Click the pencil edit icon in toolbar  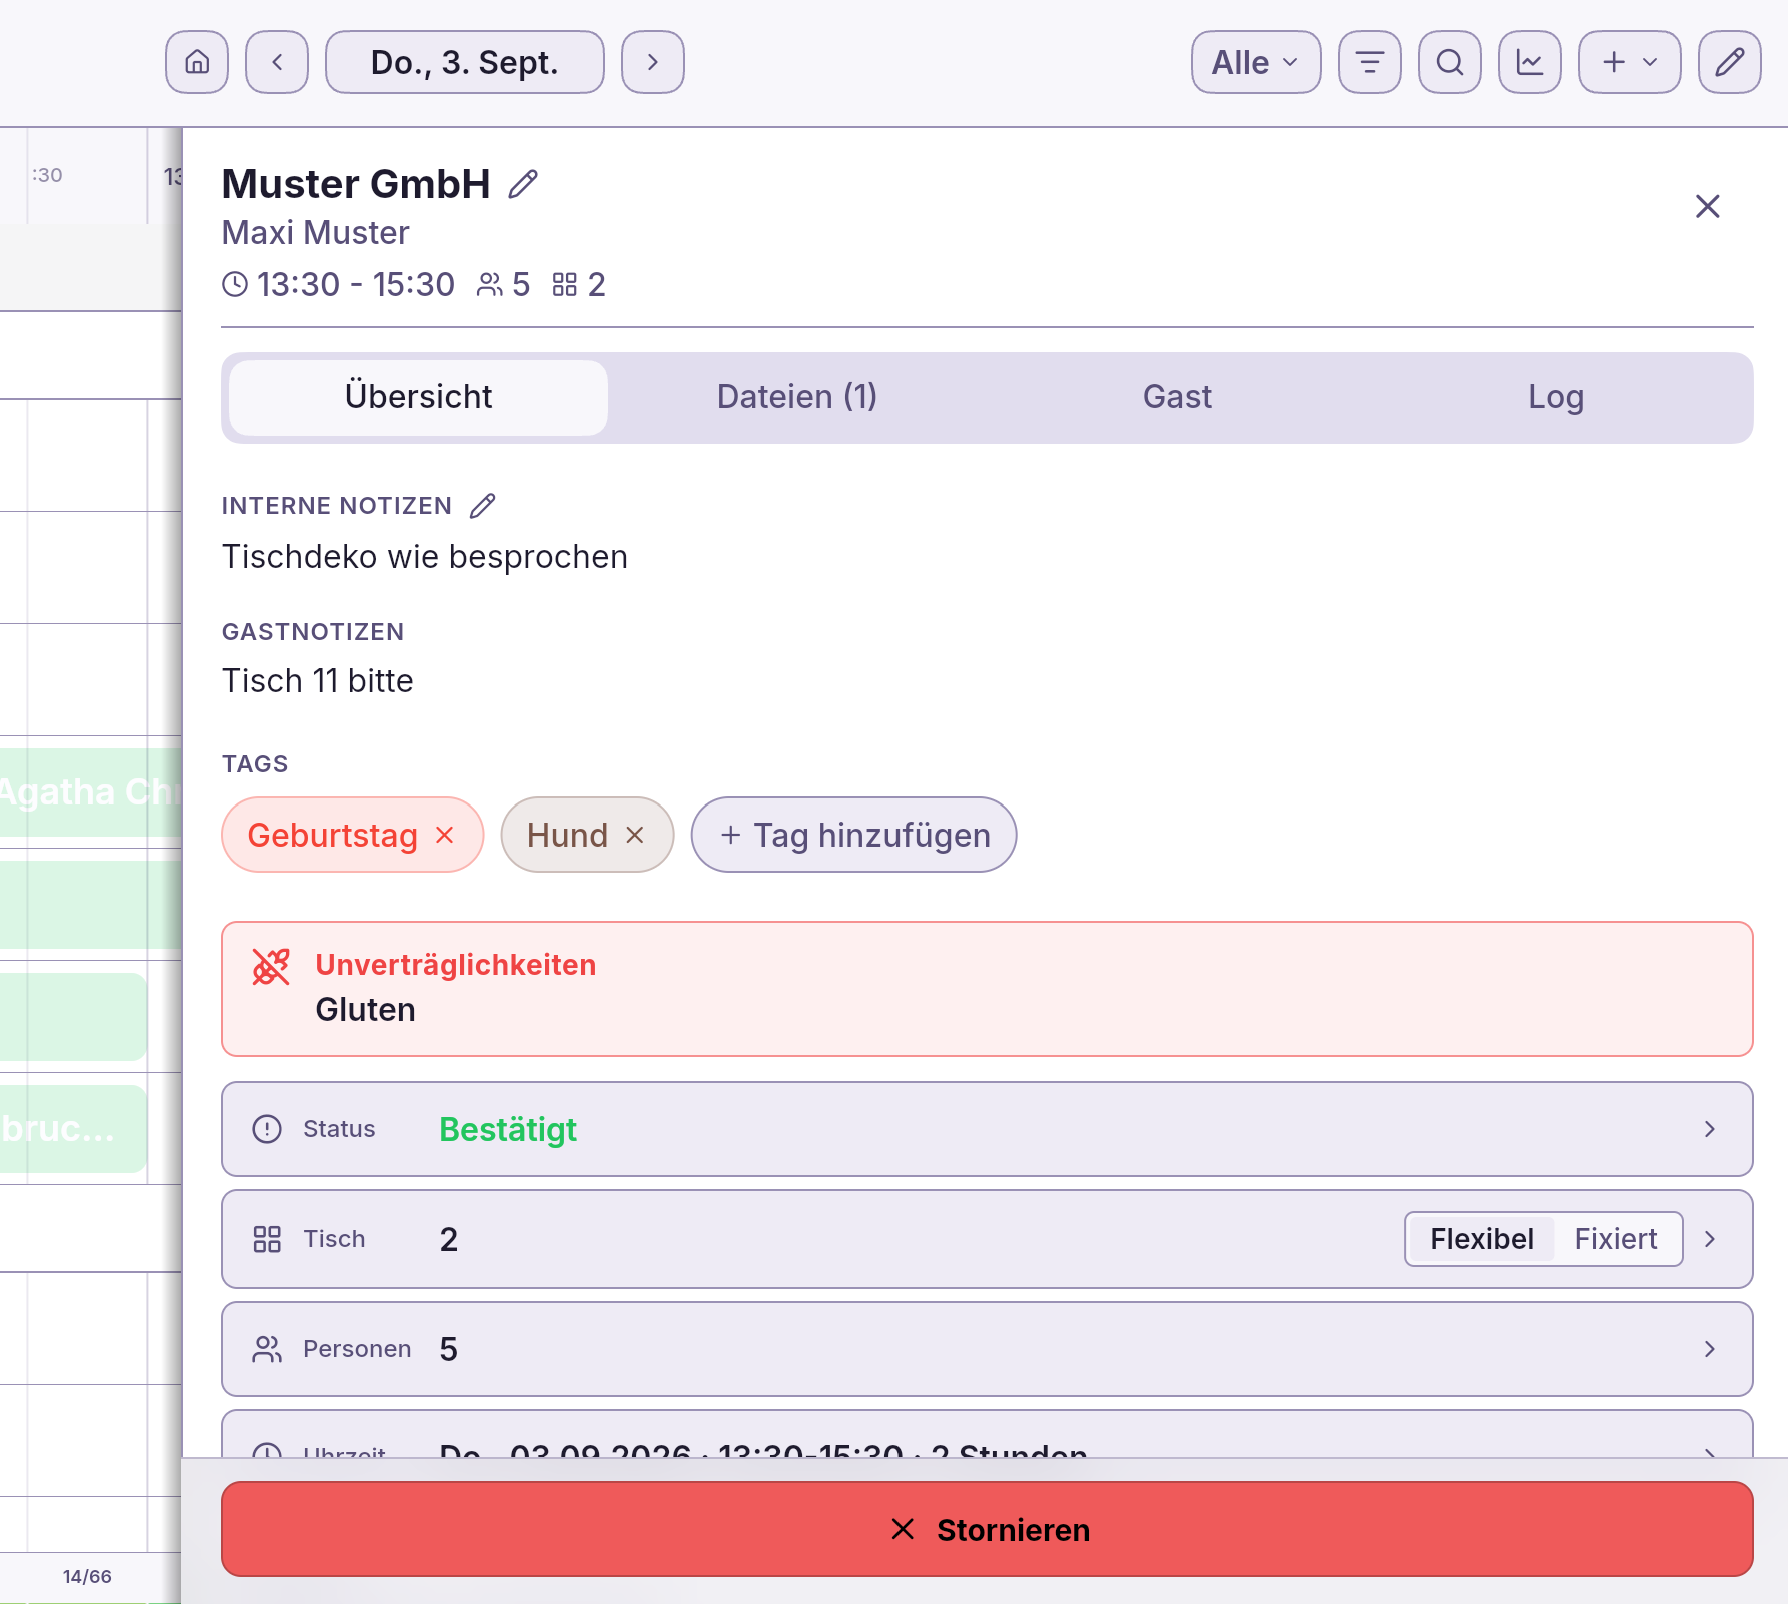coord(1730,62)
